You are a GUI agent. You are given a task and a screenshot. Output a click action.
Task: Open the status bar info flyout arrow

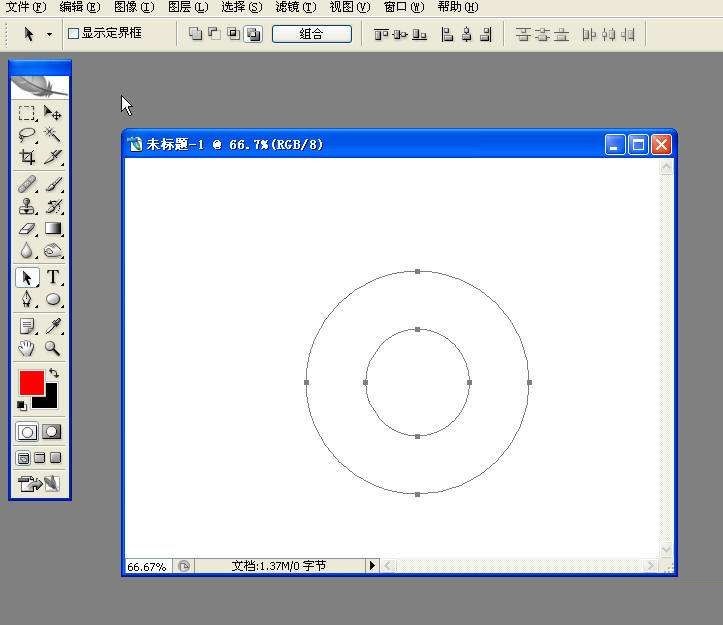[372, 566]
